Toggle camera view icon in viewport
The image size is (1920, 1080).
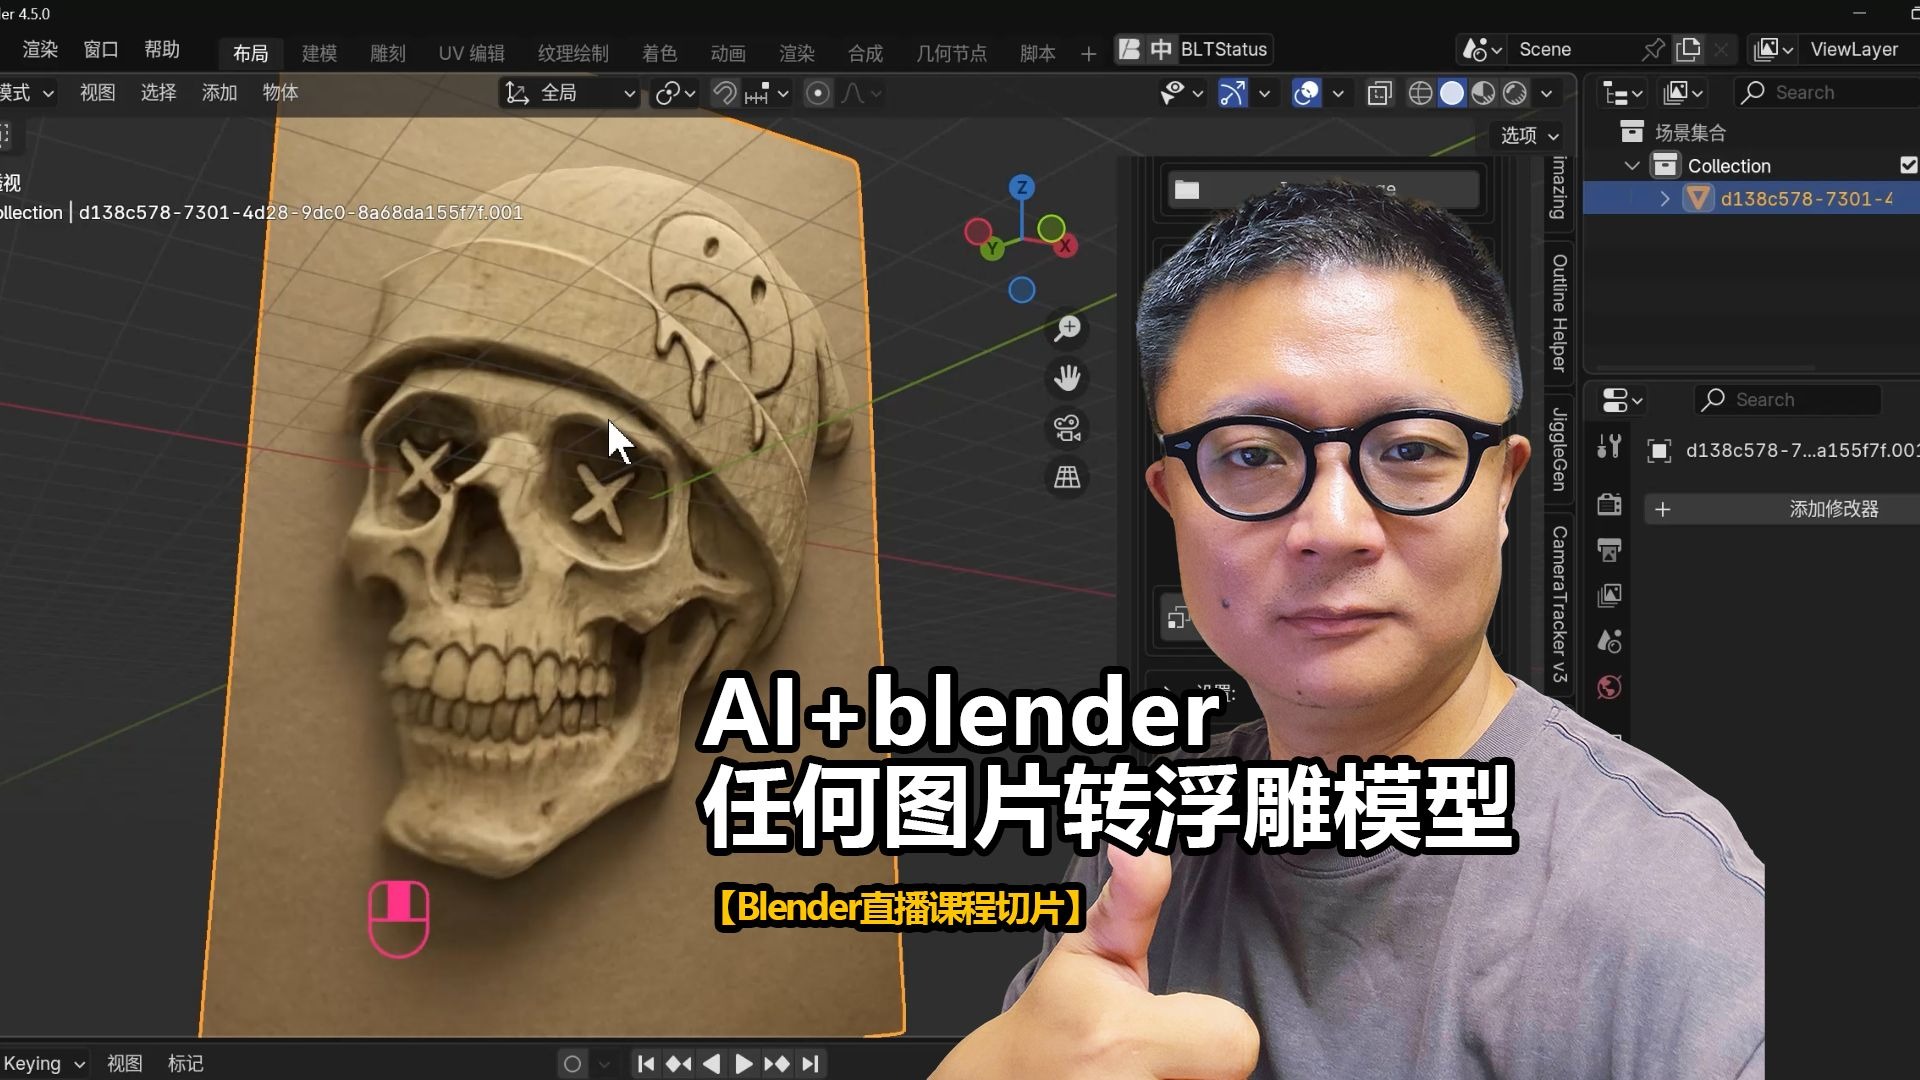(x=1067, y=428)
